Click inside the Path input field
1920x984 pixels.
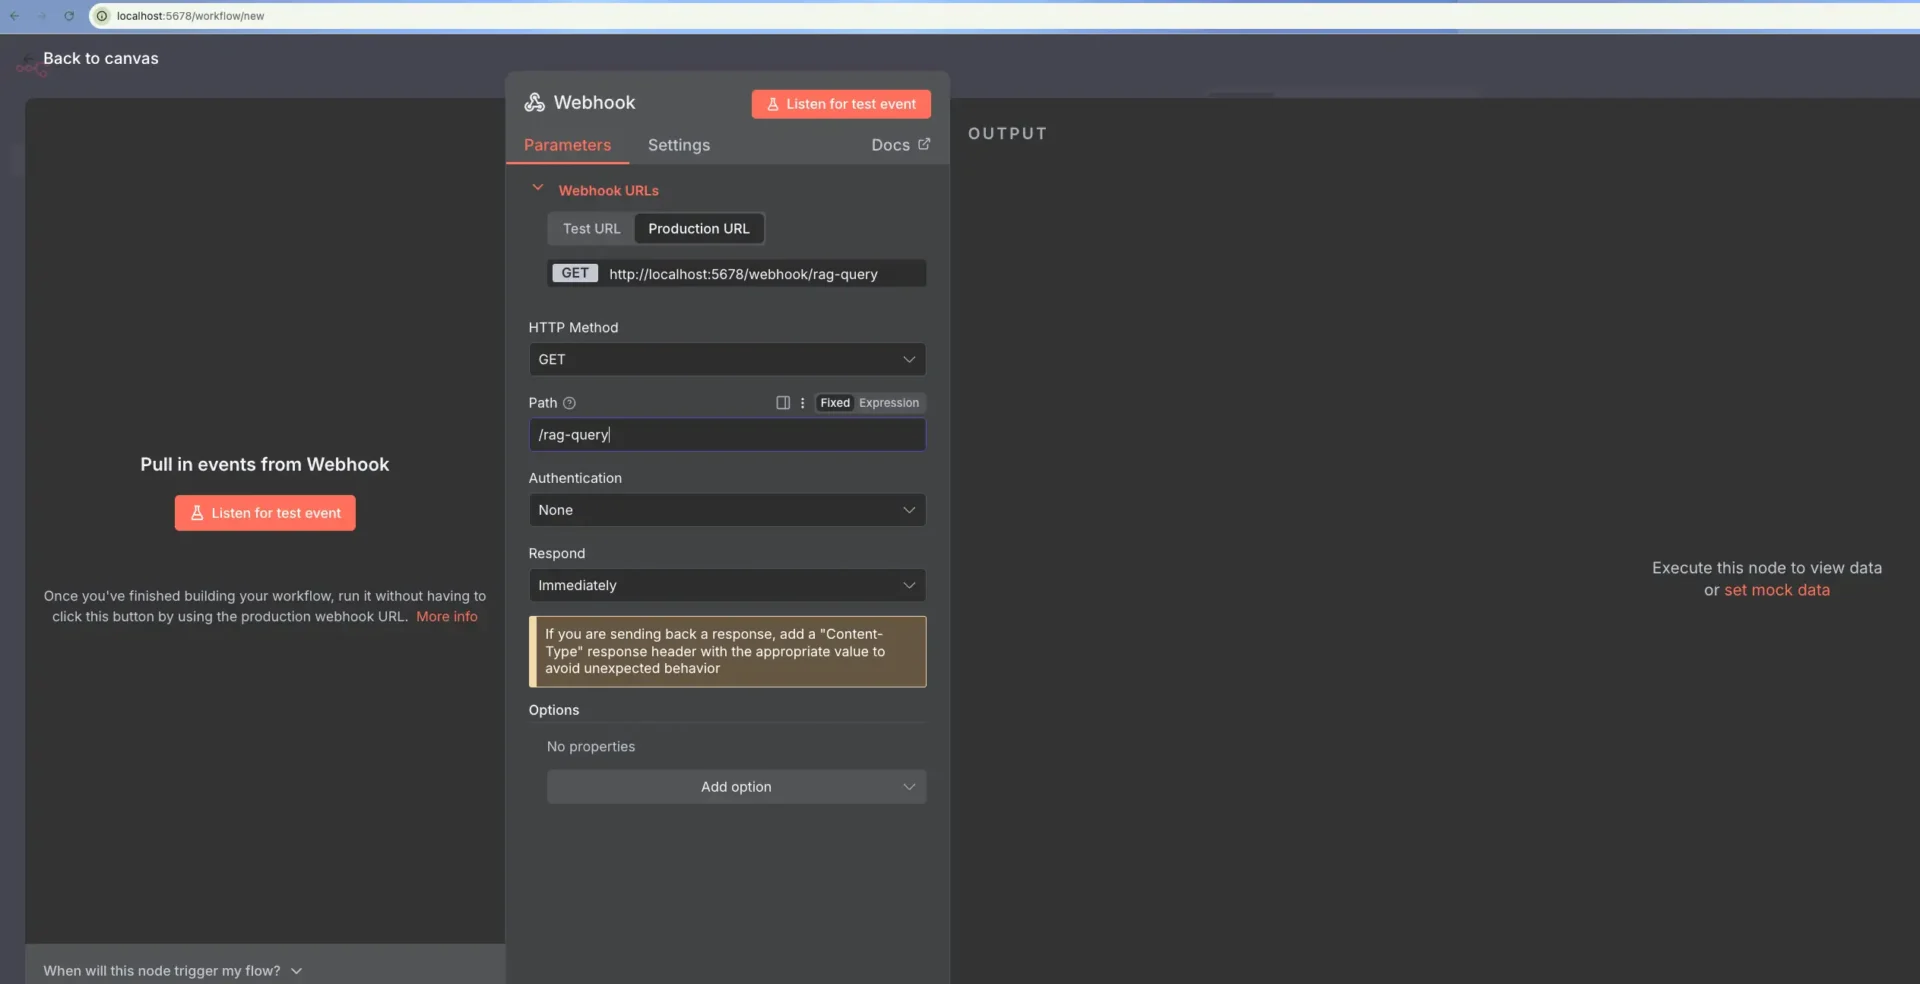(727, 435)
